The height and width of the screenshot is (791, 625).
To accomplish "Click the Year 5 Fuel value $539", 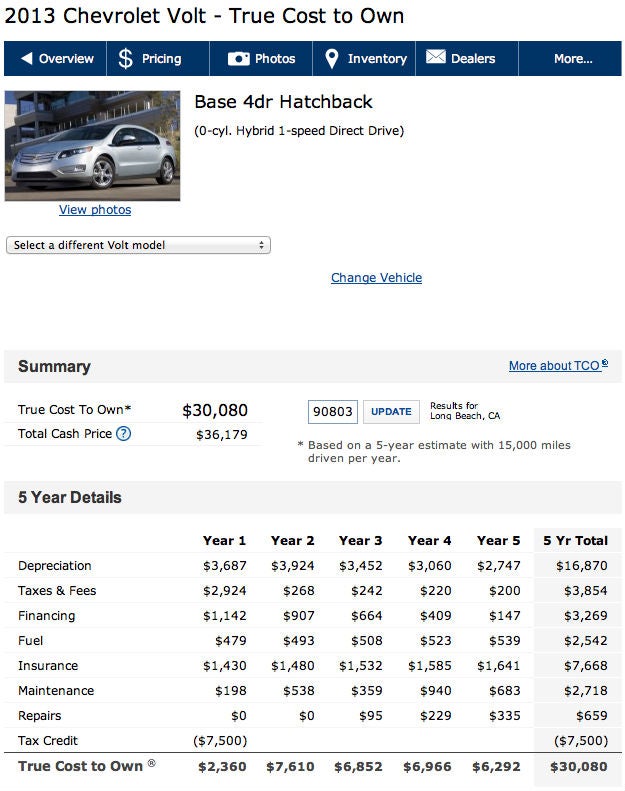I will click(504, 641).
